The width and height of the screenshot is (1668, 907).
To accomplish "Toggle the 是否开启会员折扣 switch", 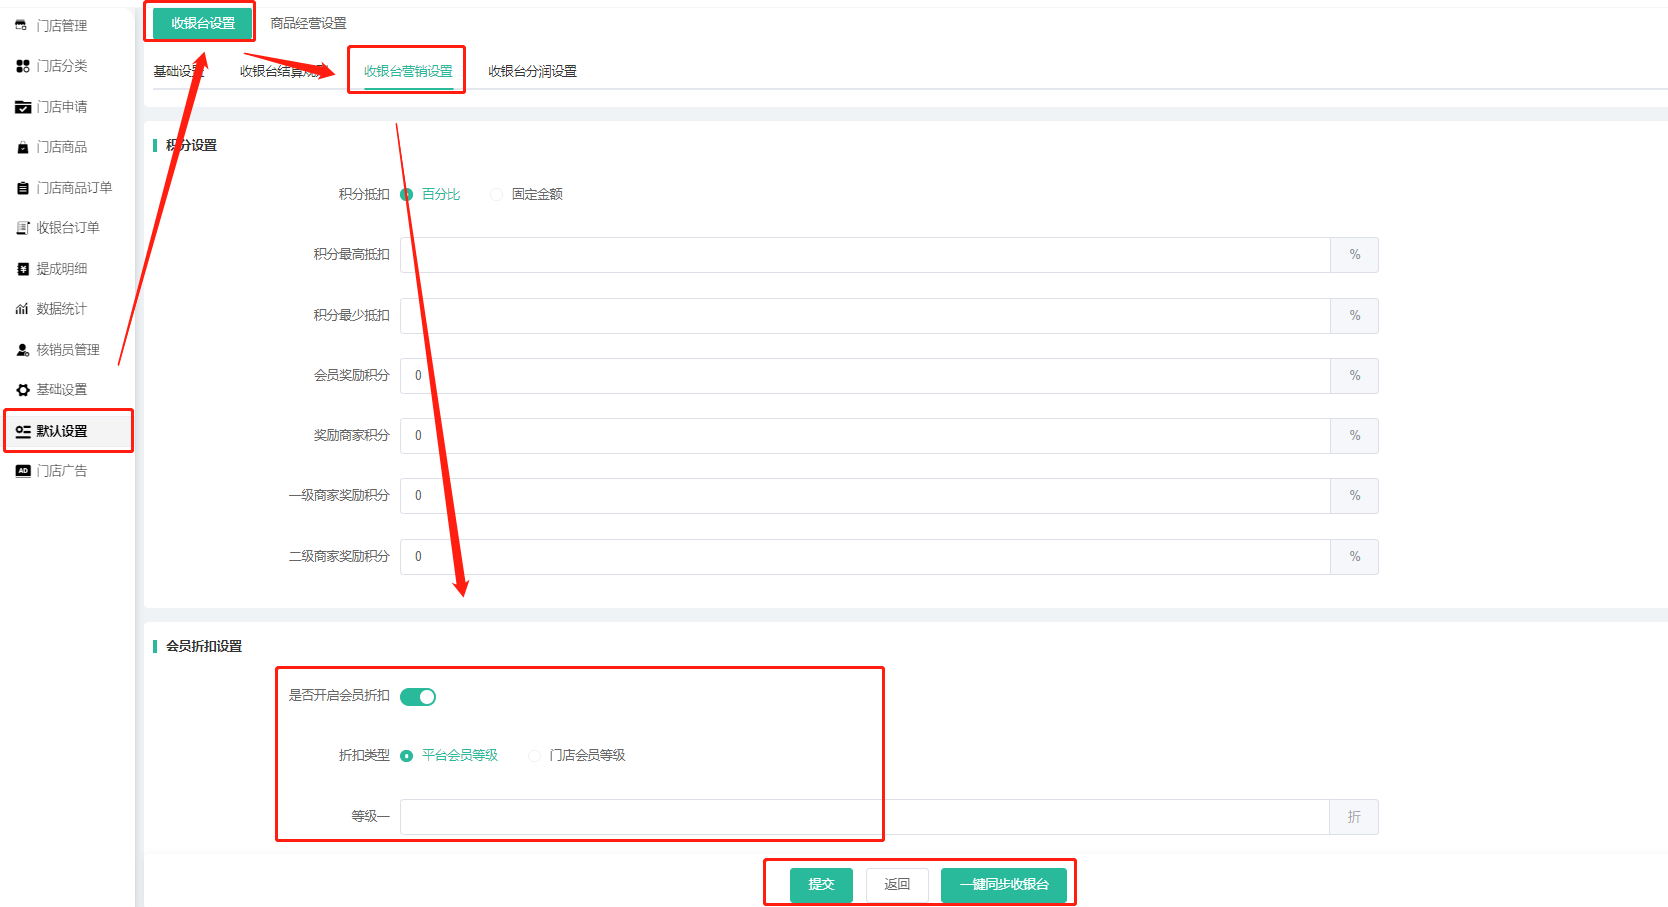I will coord(418,697).
